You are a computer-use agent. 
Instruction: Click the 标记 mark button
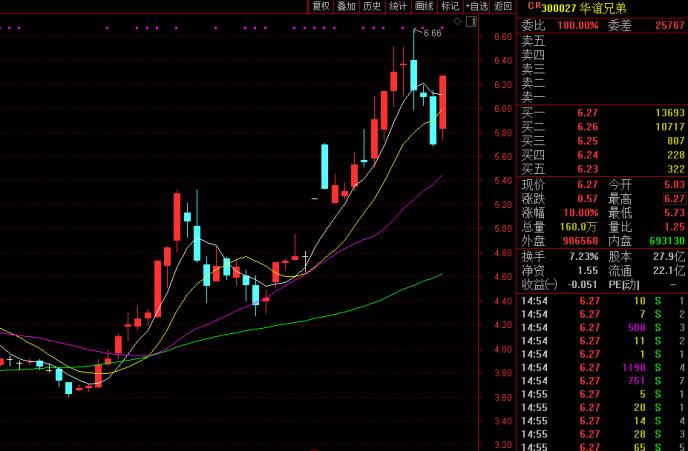click(x=450, y=6)
